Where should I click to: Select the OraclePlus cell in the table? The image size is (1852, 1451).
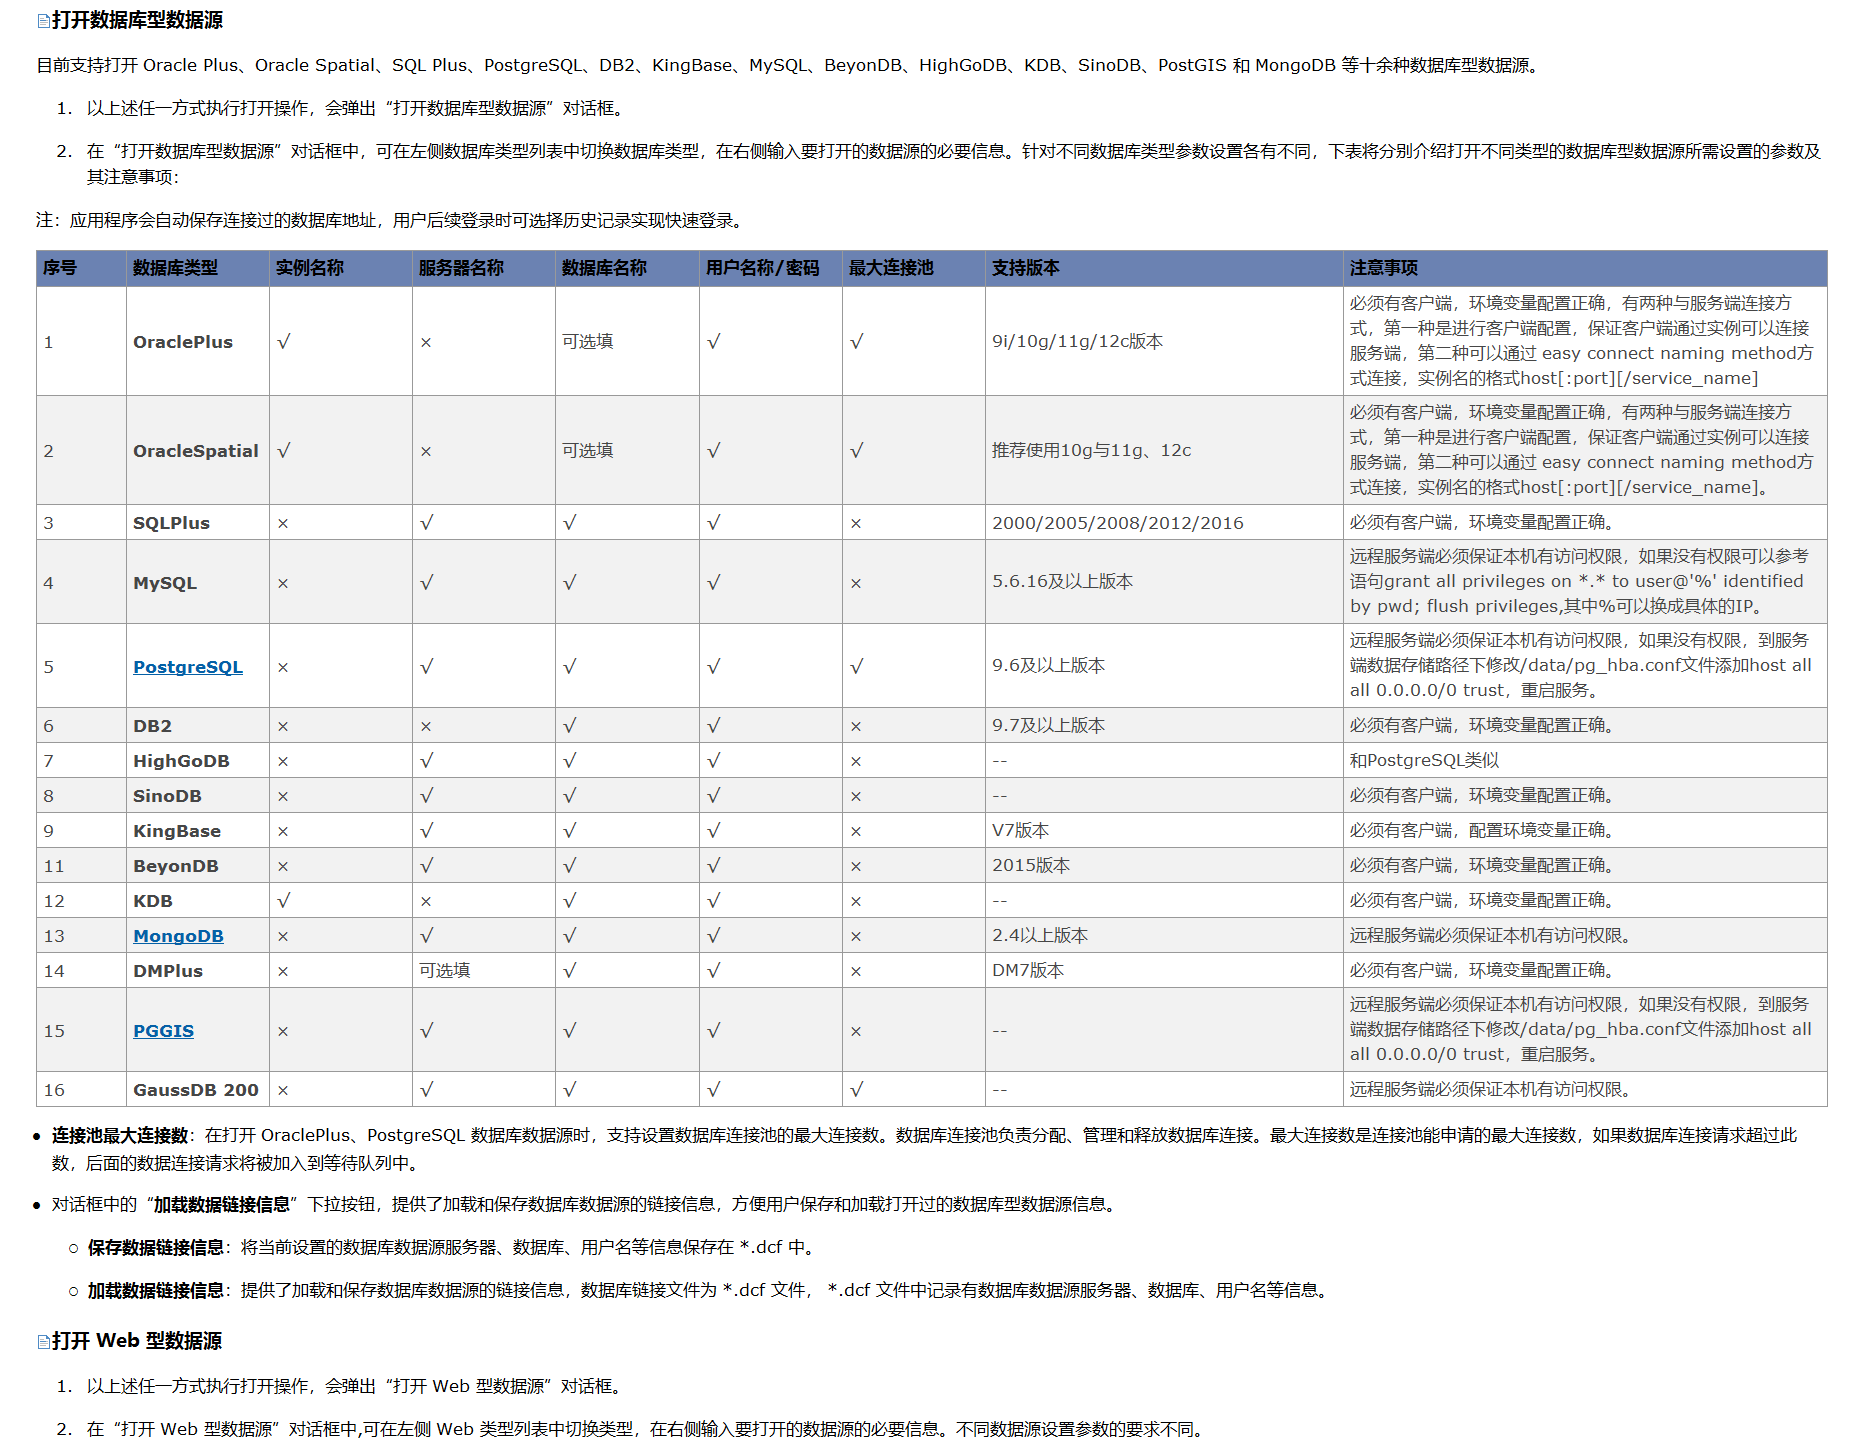click(x=198, y=342)
